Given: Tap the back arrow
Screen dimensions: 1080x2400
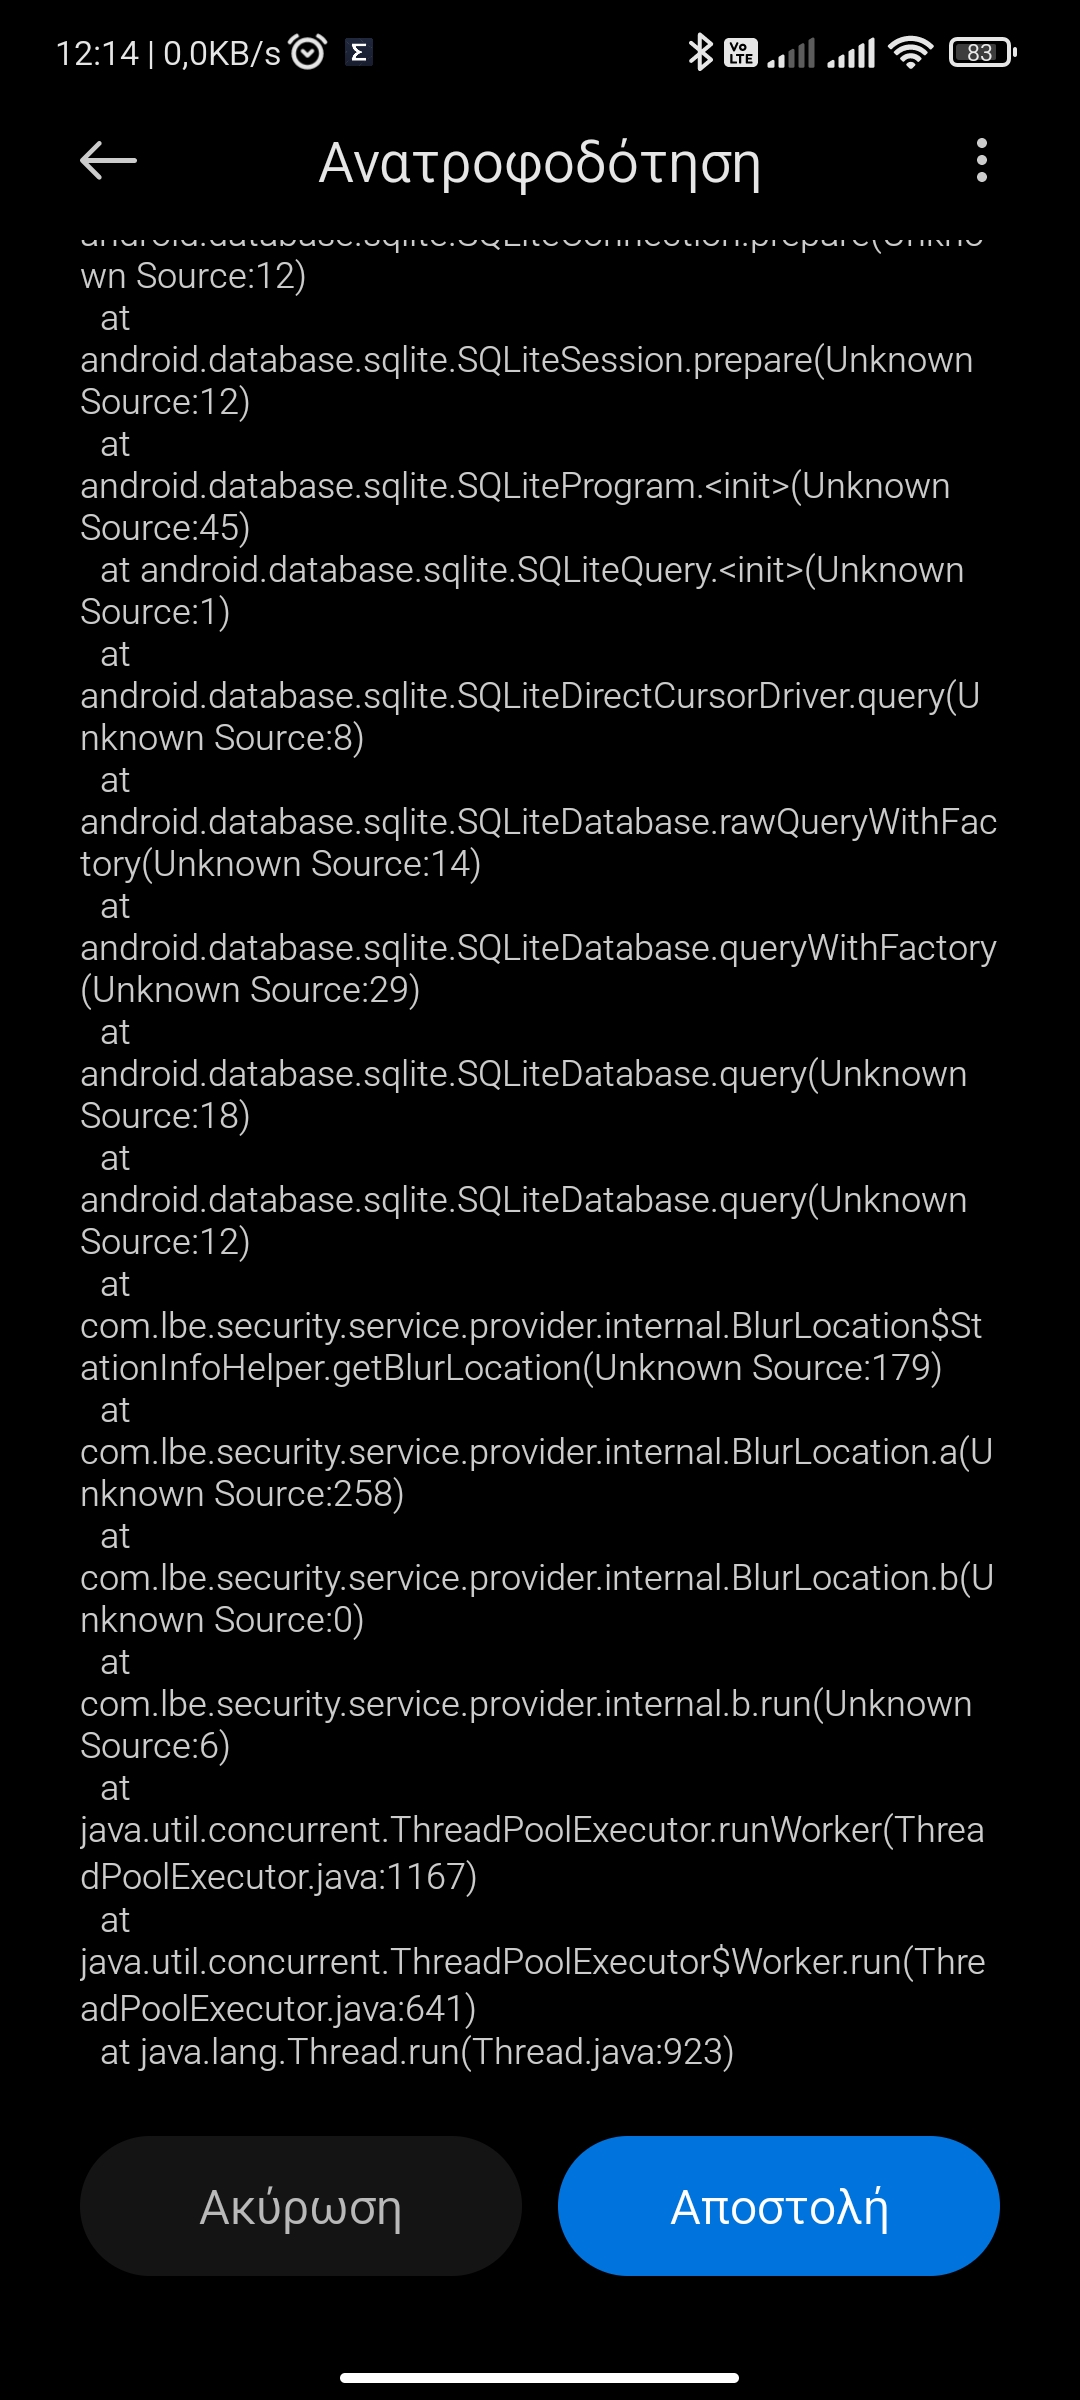Looking at the screenshot, I should click(x=108, y=160).
